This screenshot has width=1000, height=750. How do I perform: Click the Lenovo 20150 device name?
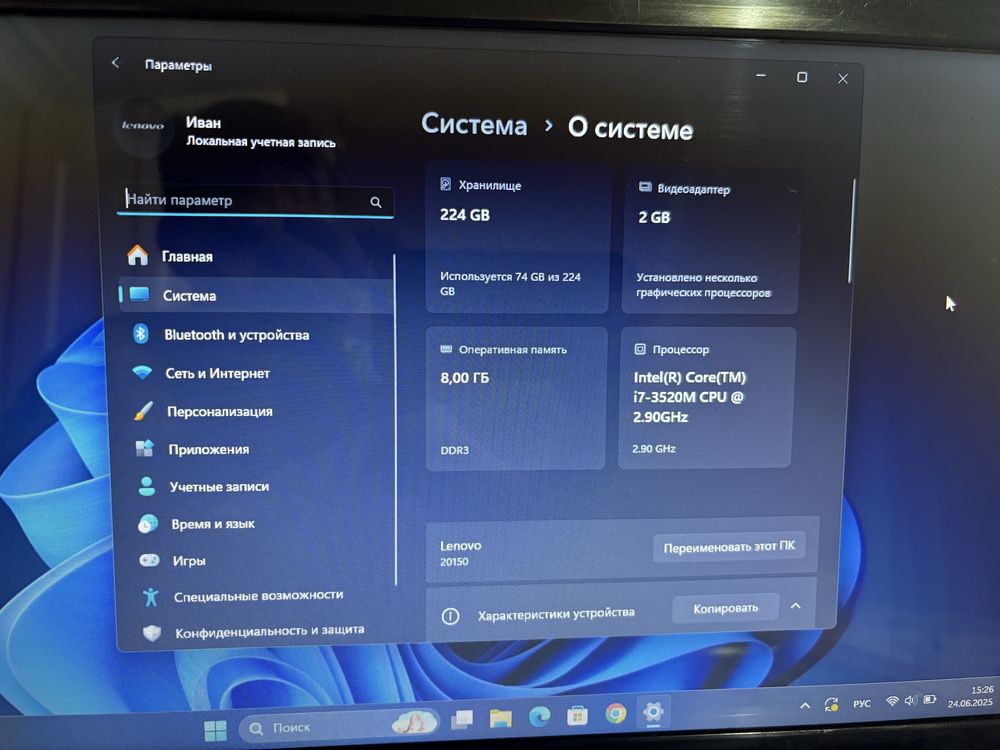click(460, 553)
